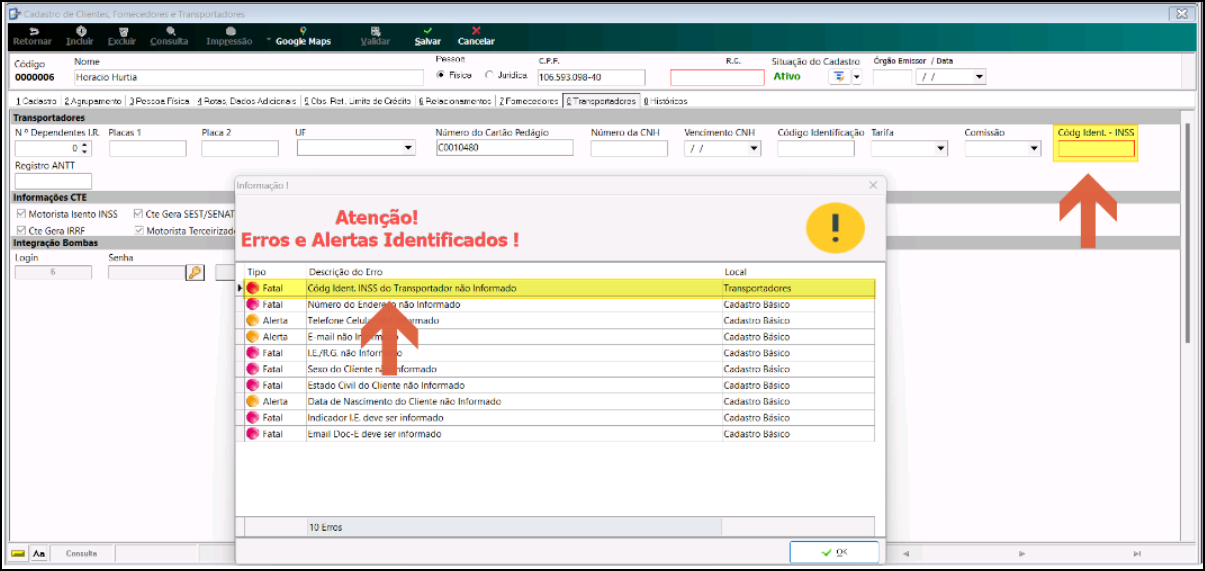Image resolution: width=1205 pixels, height=571 pixels.
Task: Click the 'Tipo' column header
Action: 275,272
